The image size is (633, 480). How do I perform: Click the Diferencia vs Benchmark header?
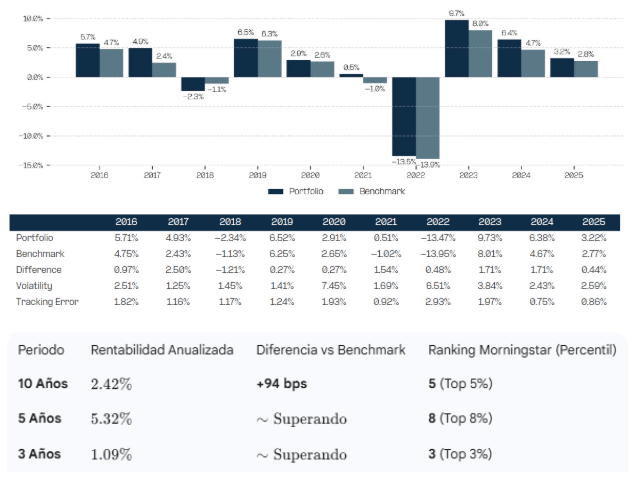pos(329,350)
